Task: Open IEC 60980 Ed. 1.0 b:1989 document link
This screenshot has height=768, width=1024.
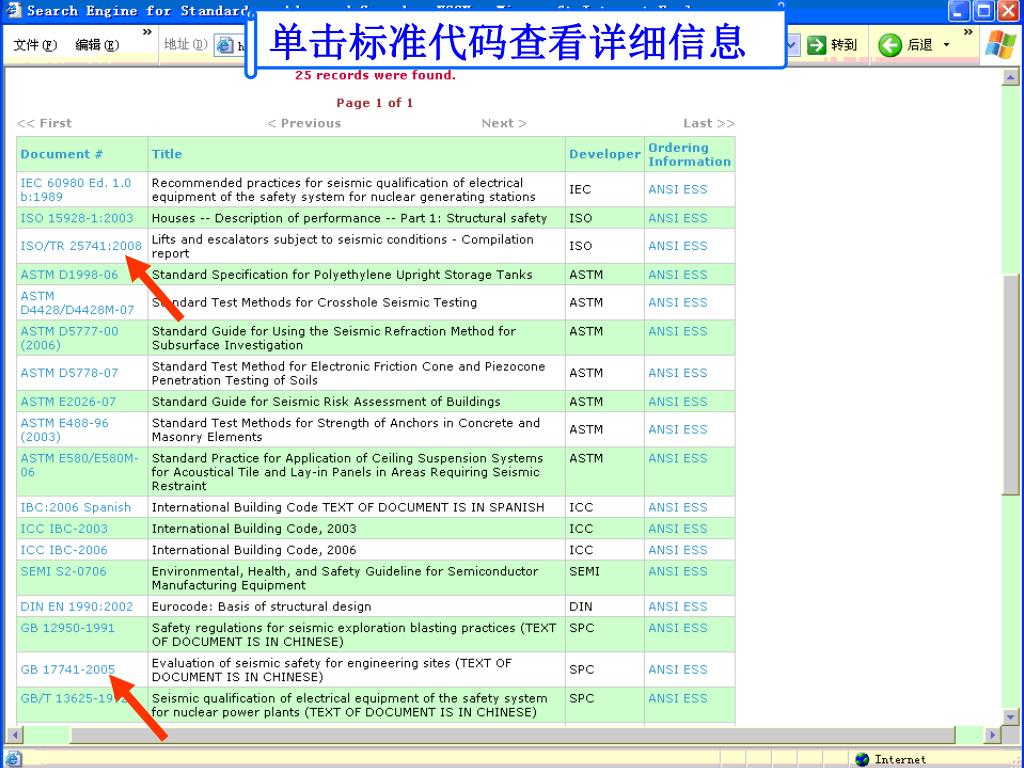Action: coord(75,189)
